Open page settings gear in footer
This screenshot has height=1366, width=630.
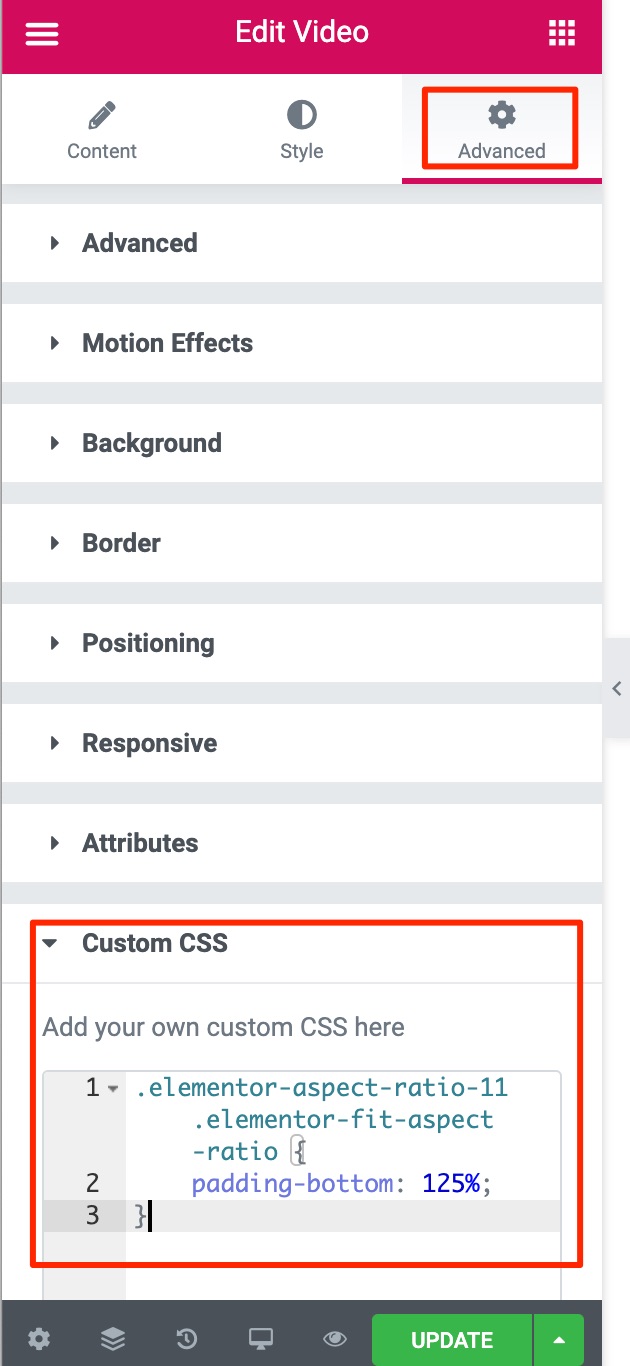39,1339
